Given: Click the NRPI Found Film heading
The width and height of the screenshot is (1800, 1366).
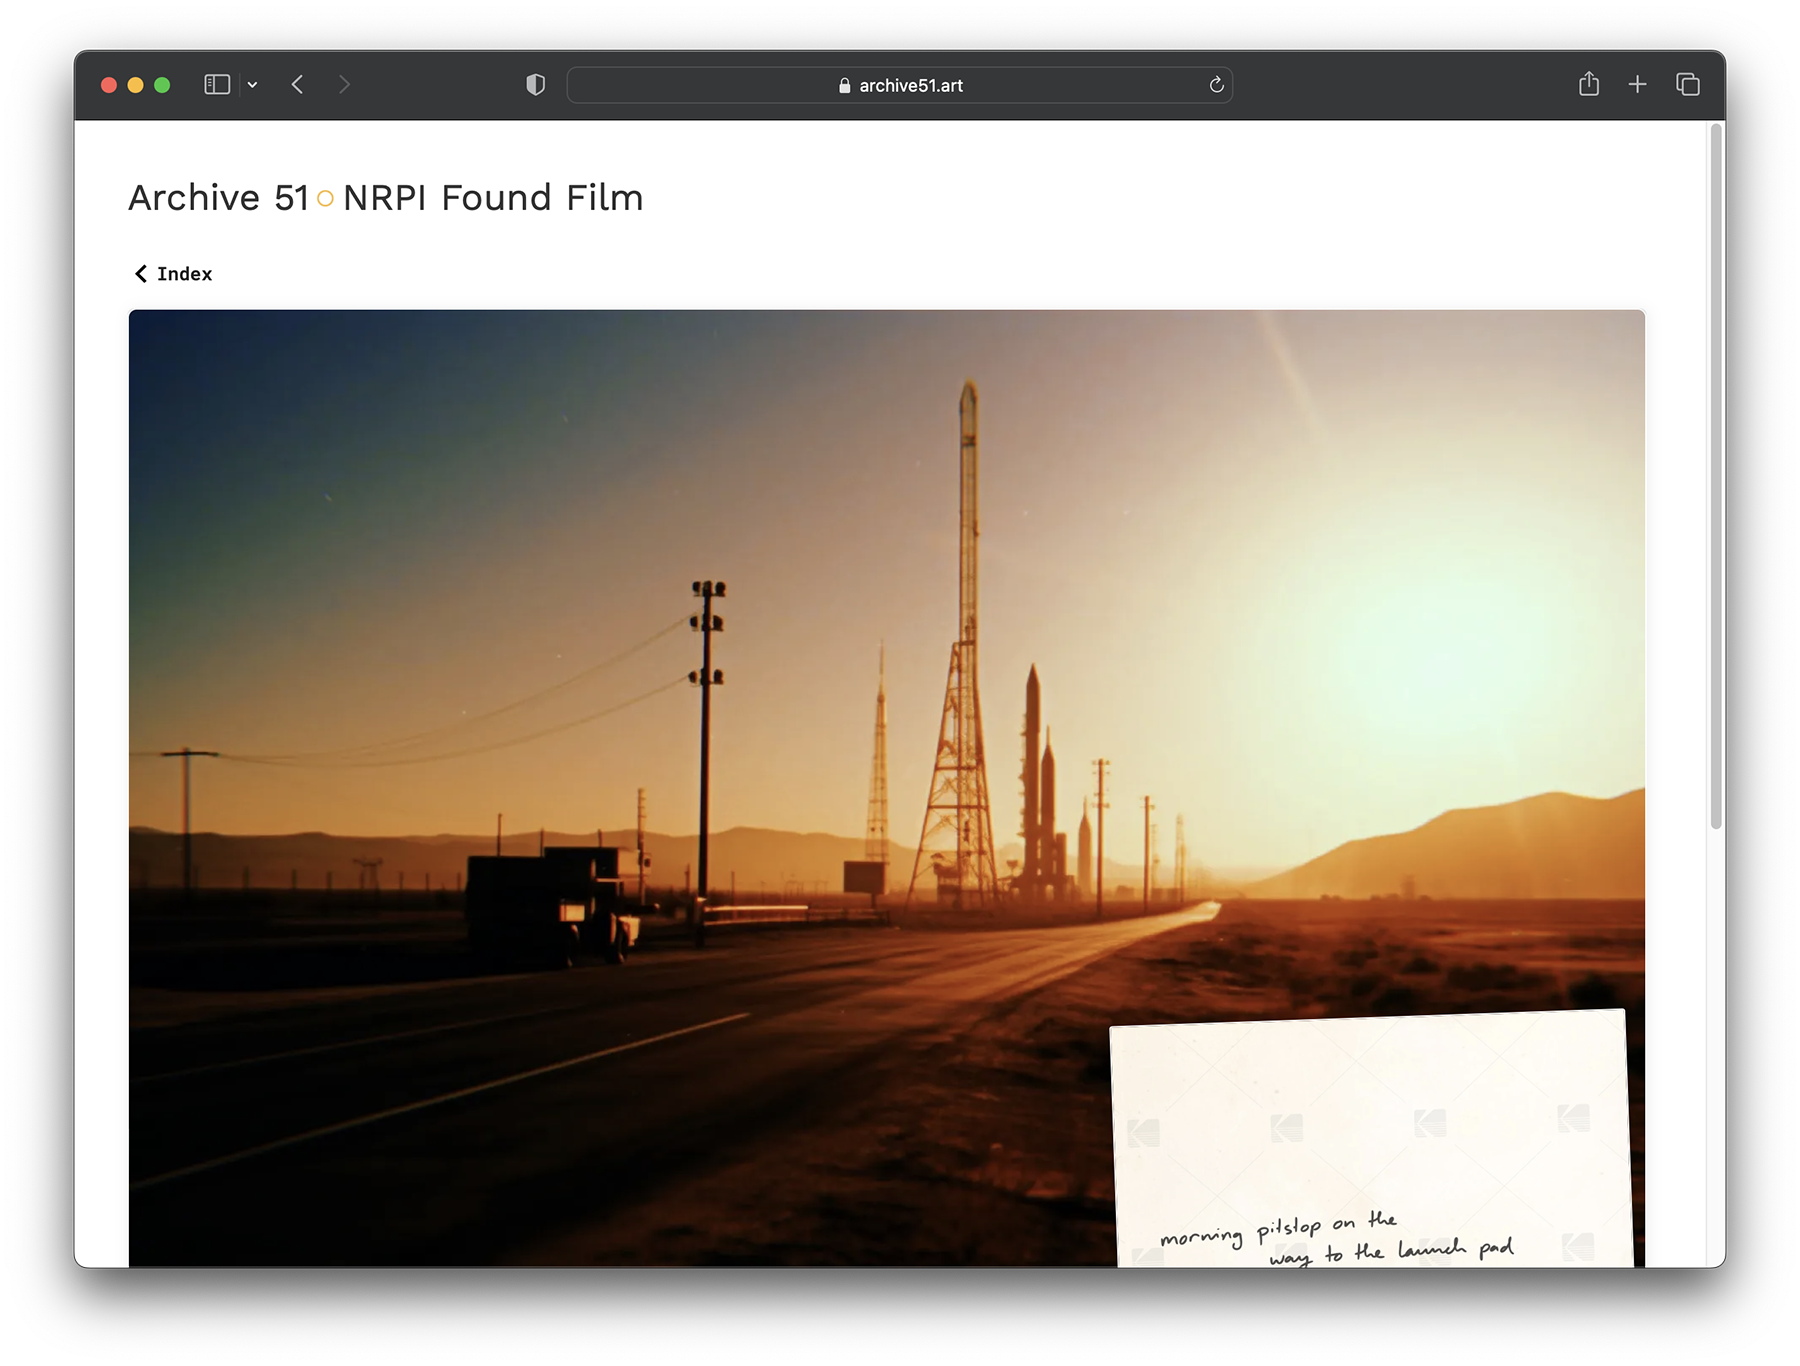Looking at the screenshot, I should pyautogui.click(x=493, y=198).
